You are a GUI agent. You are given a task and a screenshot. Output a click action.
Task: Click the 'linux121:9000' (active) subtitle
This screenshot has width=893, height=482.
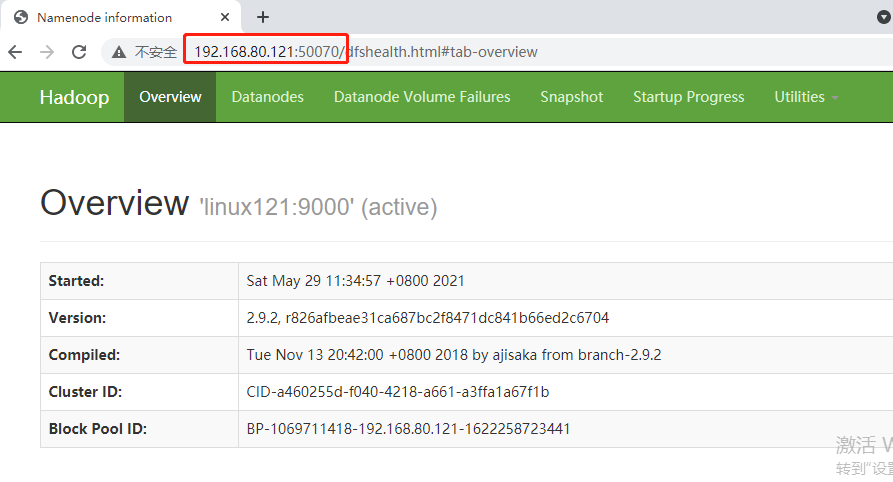[318, 207]
